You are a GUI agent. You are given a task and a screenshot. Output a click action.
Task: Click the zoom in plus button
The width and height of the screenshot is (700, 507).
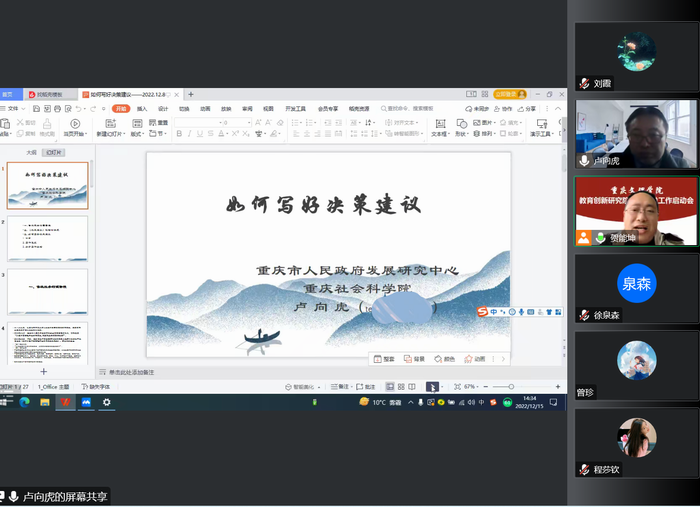click(x=558, y=386)
